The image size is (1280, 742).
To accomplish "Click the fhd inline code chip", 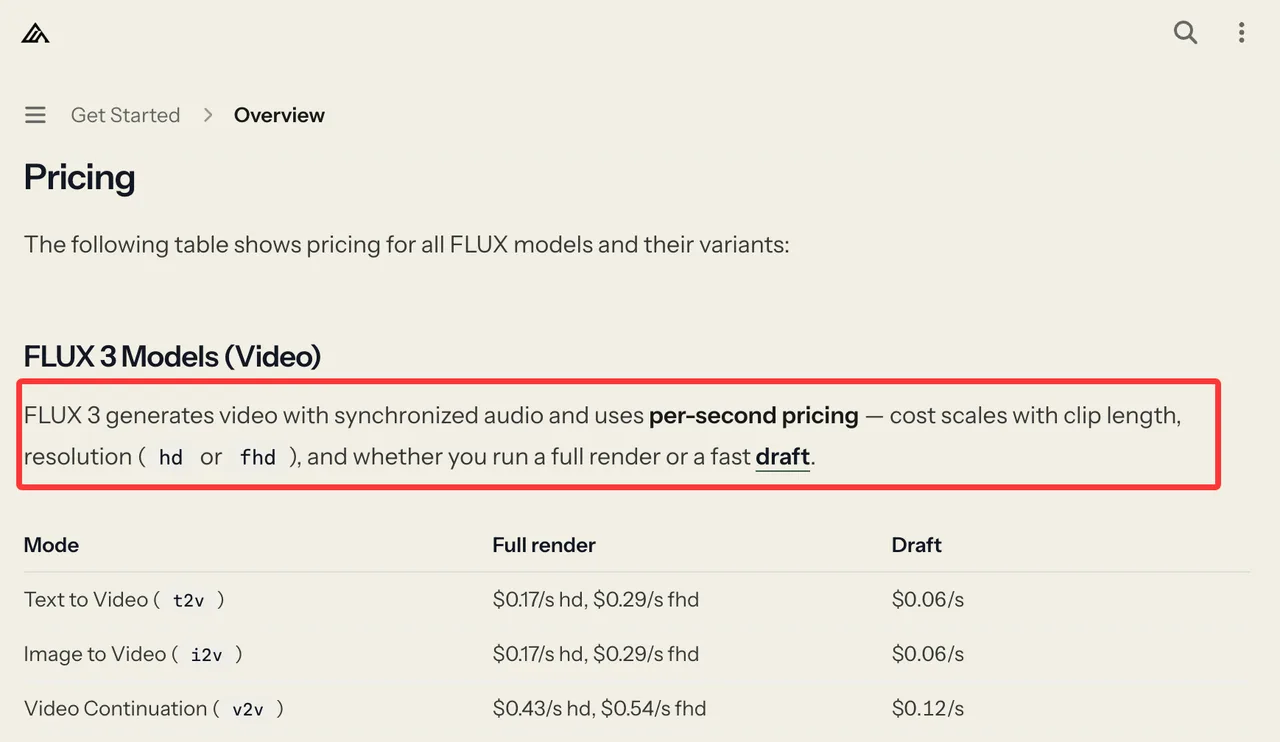I will point(257,457).
